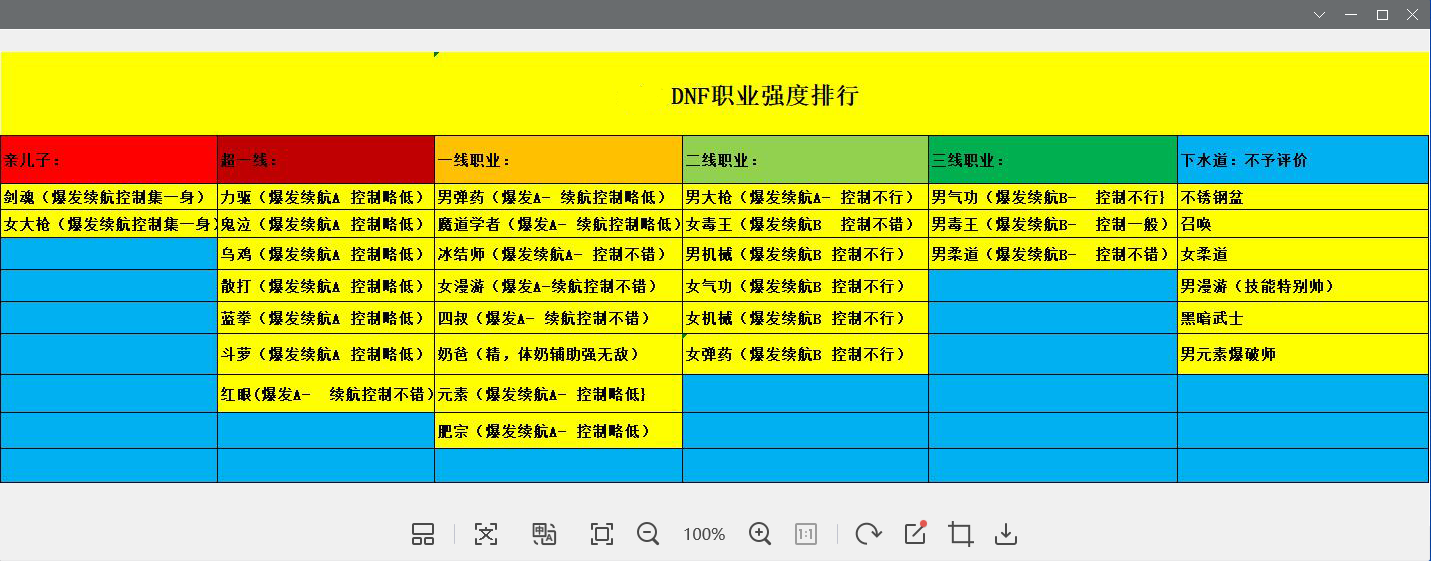Click the cell starting with '剑魂'
1431x561 pixels.
click(x=109, y=197)
